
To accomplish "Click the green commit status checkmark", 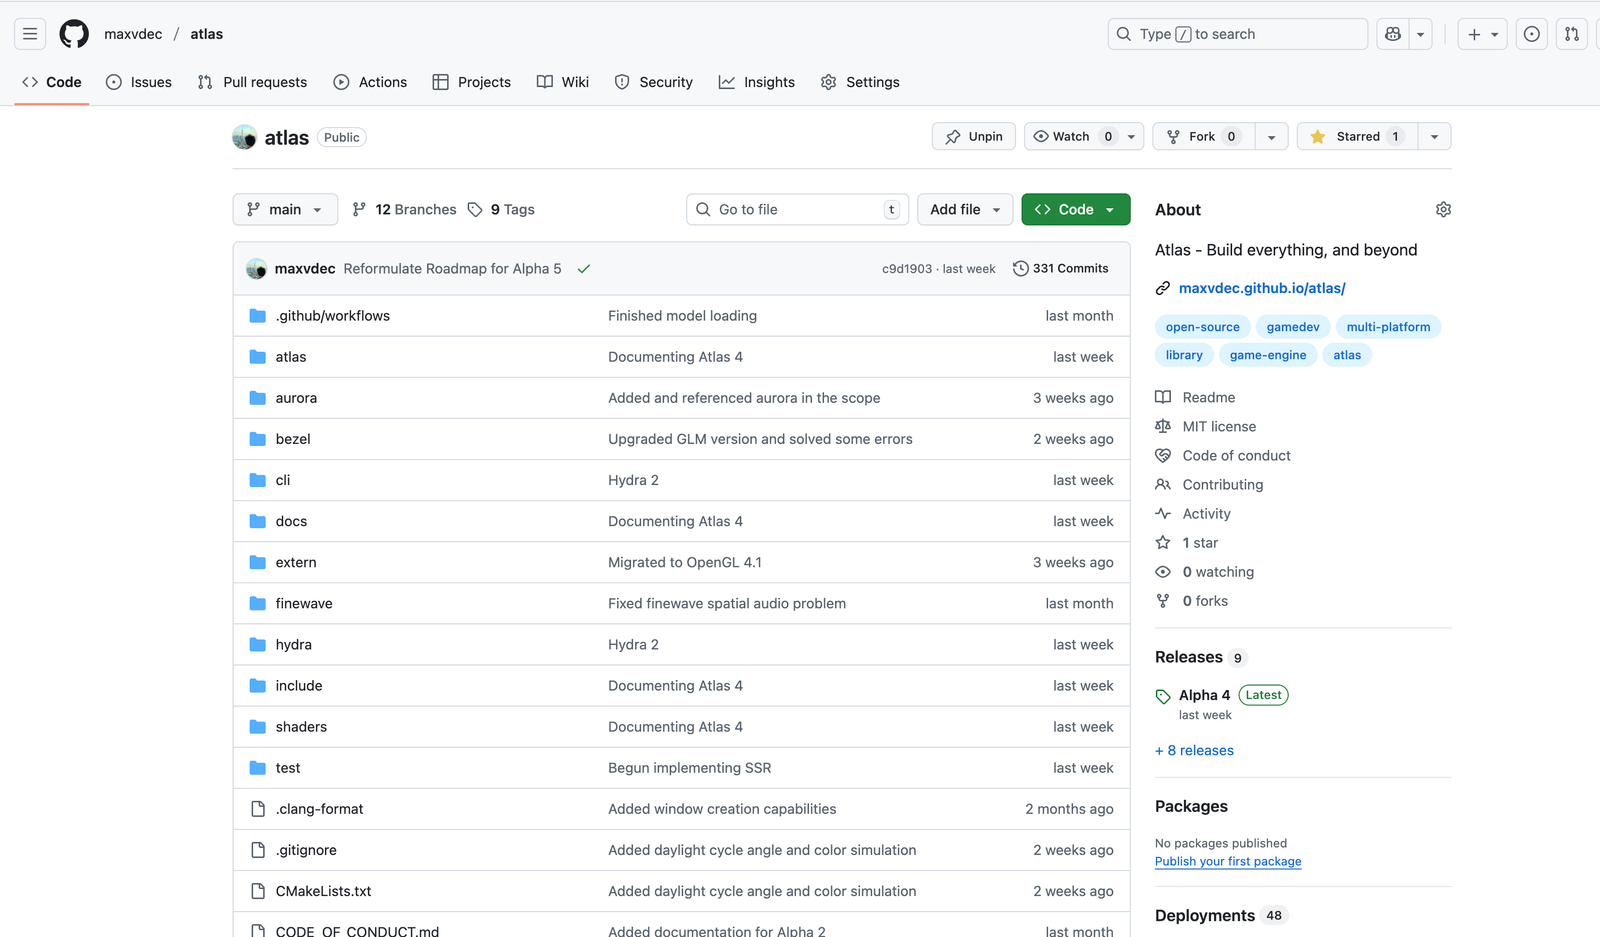I will (584, 269).
